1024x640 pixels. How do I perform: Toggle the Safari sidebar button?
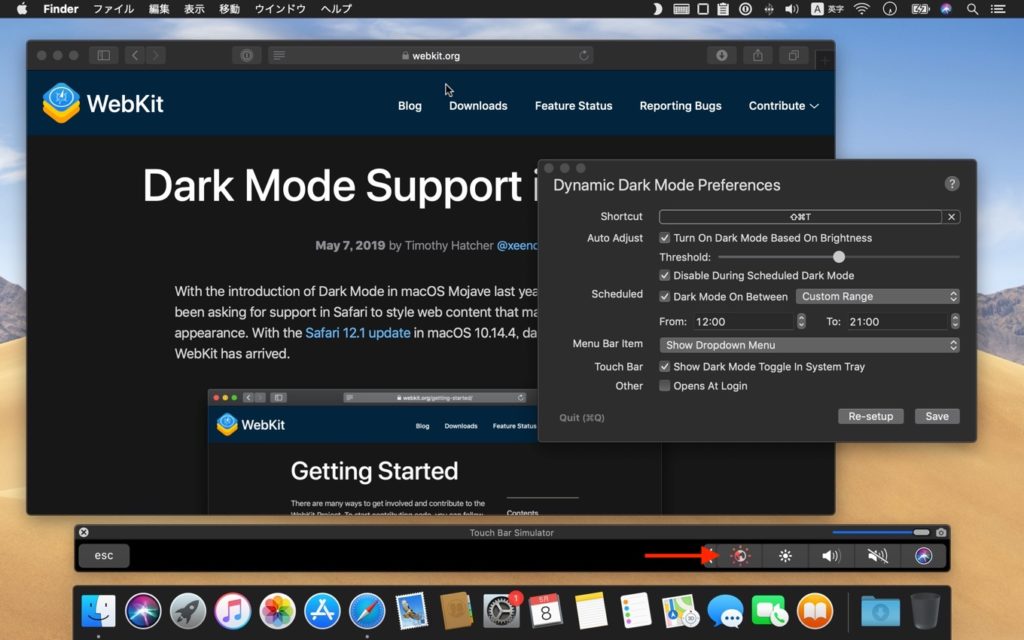(103, 56)
